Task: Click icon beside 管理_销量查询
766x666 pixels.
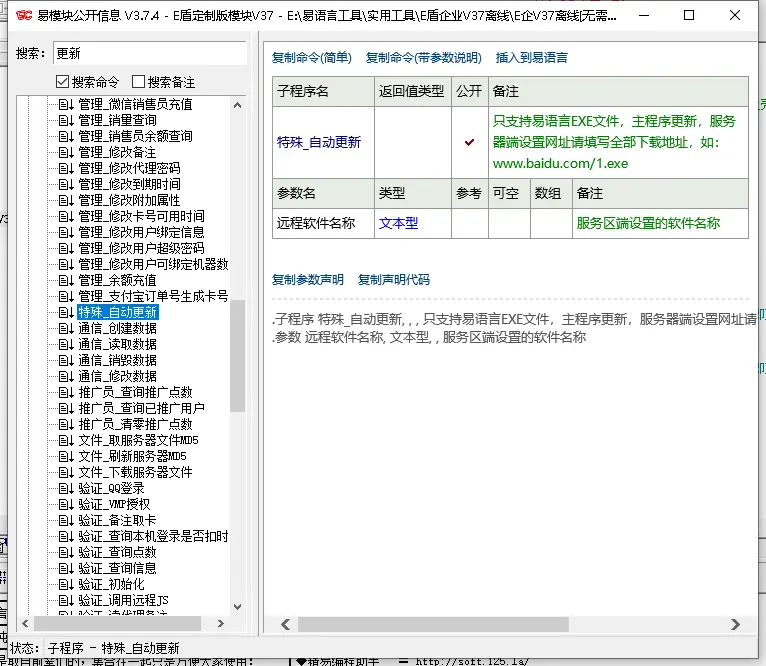Action: coord(66,120)
